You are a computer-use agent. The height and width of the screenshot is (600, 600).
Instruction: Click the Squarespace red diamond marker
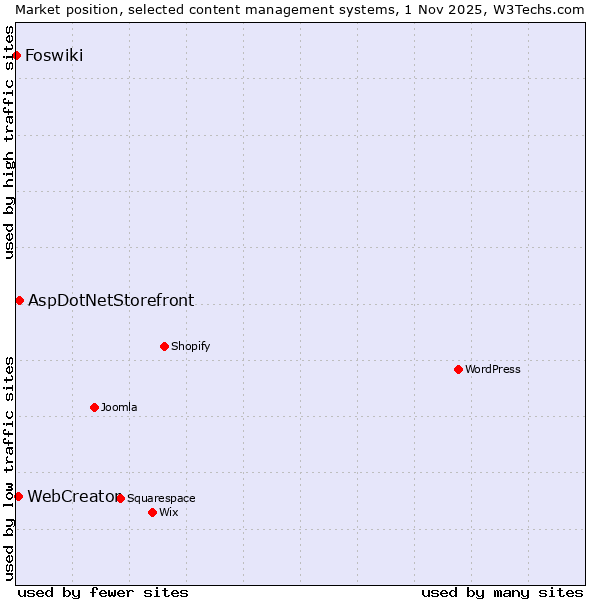point(120,498)
